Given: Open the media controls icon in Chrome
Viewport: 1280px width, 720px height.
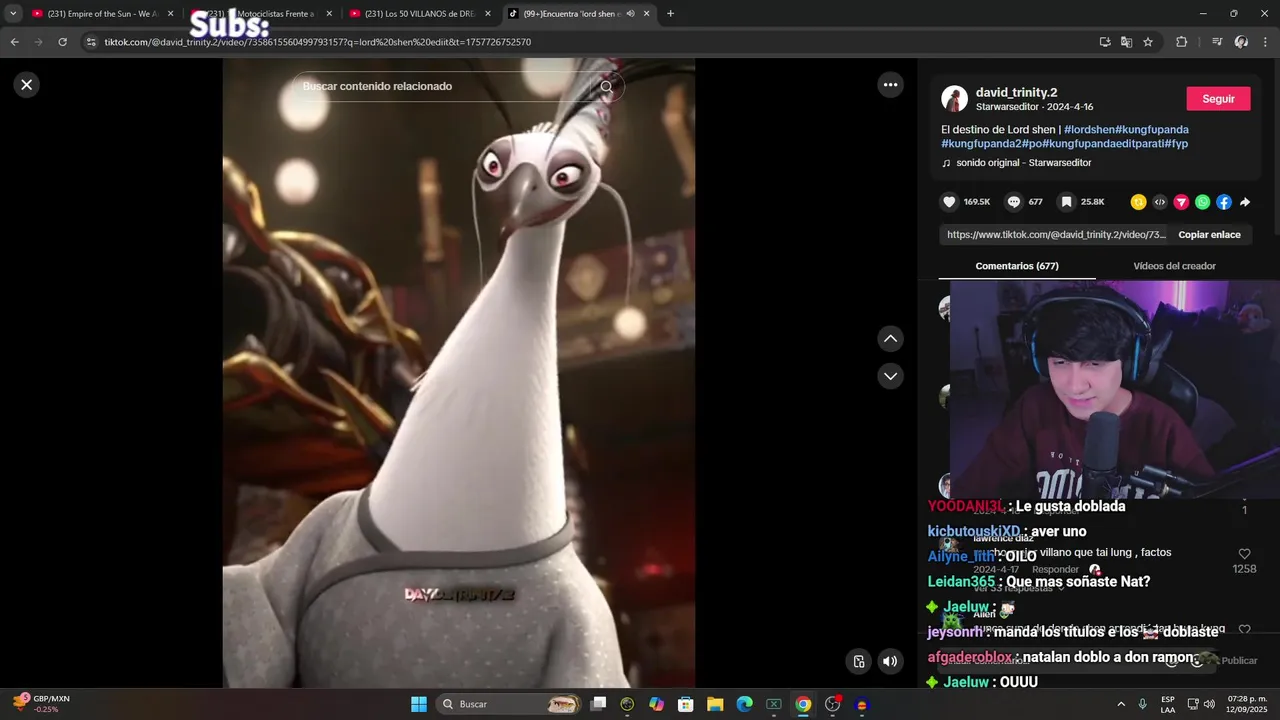Looking at the screenshot, I should coord(1217,42).
